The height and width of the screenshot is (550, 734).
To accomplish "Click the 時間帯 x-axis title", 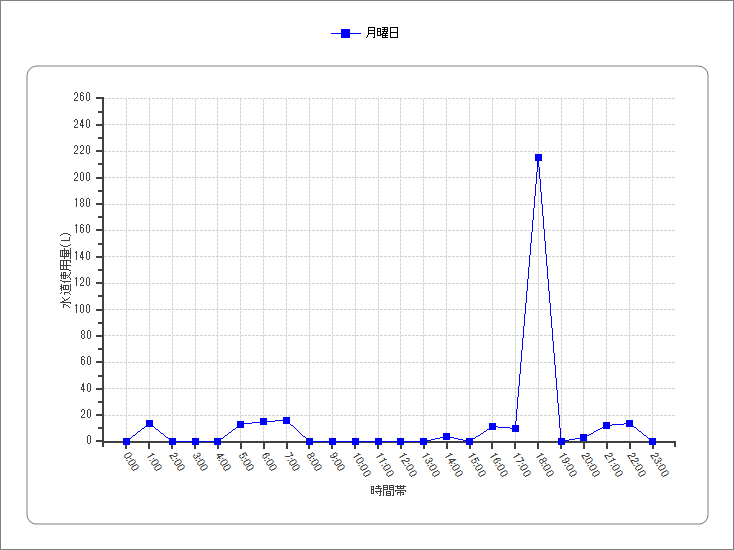I will (x=388, y=491).
